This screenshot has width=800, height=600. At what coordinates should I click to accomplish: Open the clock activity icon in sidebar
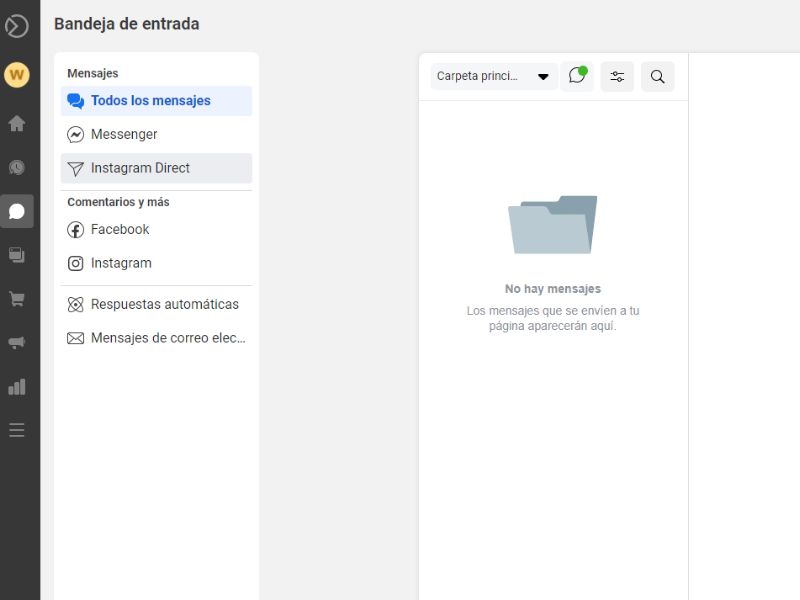coord(17,168)
